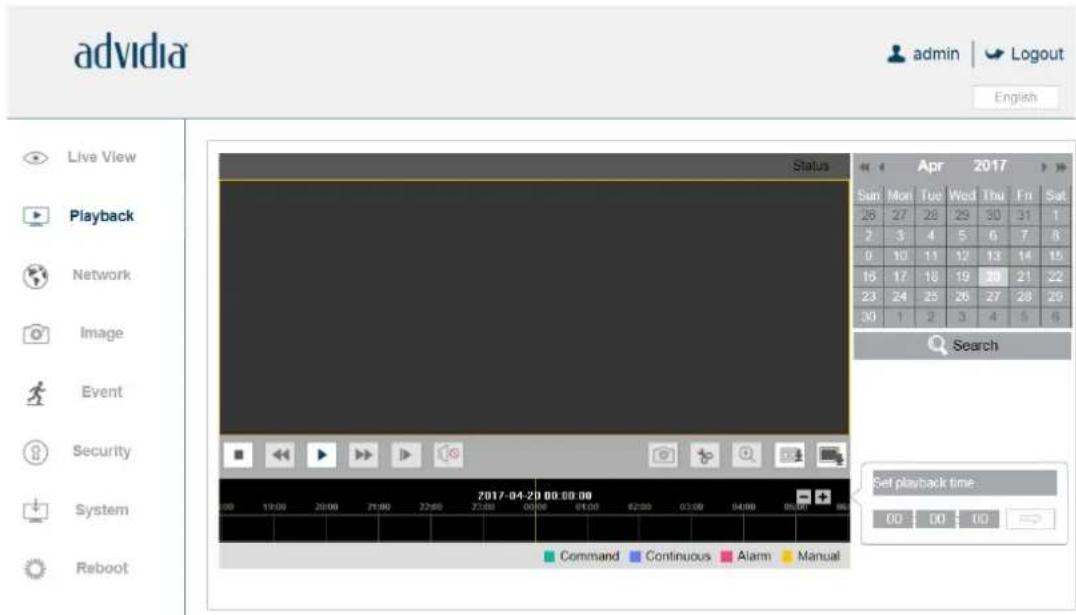1076x615 pixels.
Task: Start clipping with the scissors icon
Action: click(x=705, y=454)
